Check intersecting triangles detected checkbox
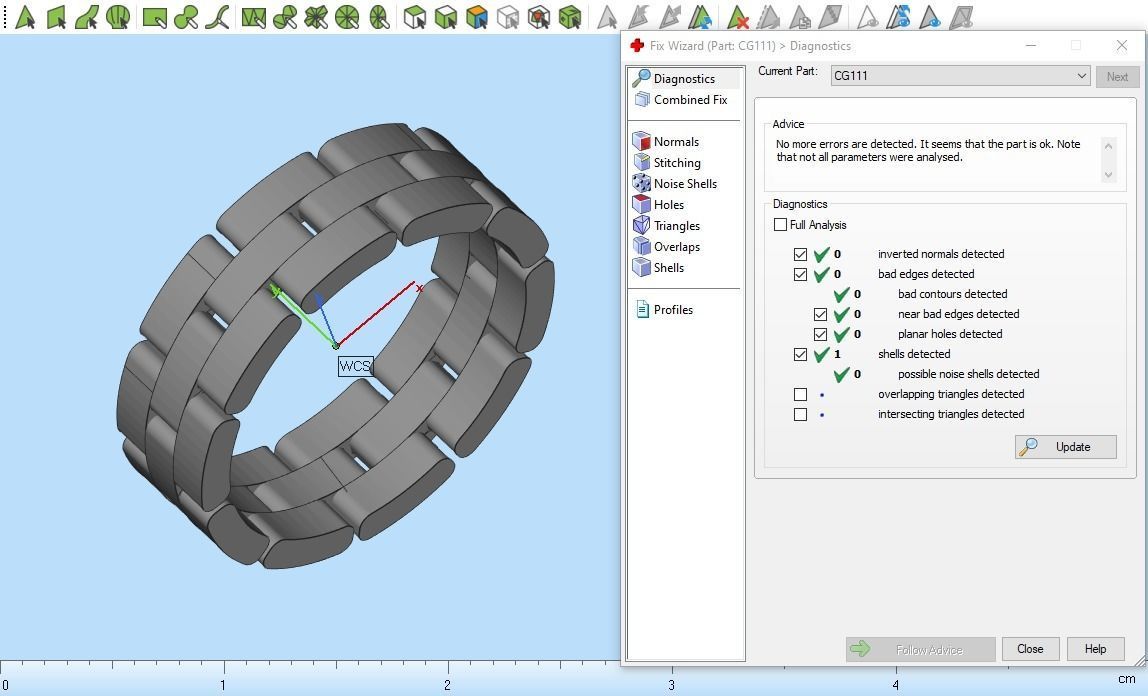The height and width of the screenshot is (696, 1148). pyautogui.click(x=800, y=414)
